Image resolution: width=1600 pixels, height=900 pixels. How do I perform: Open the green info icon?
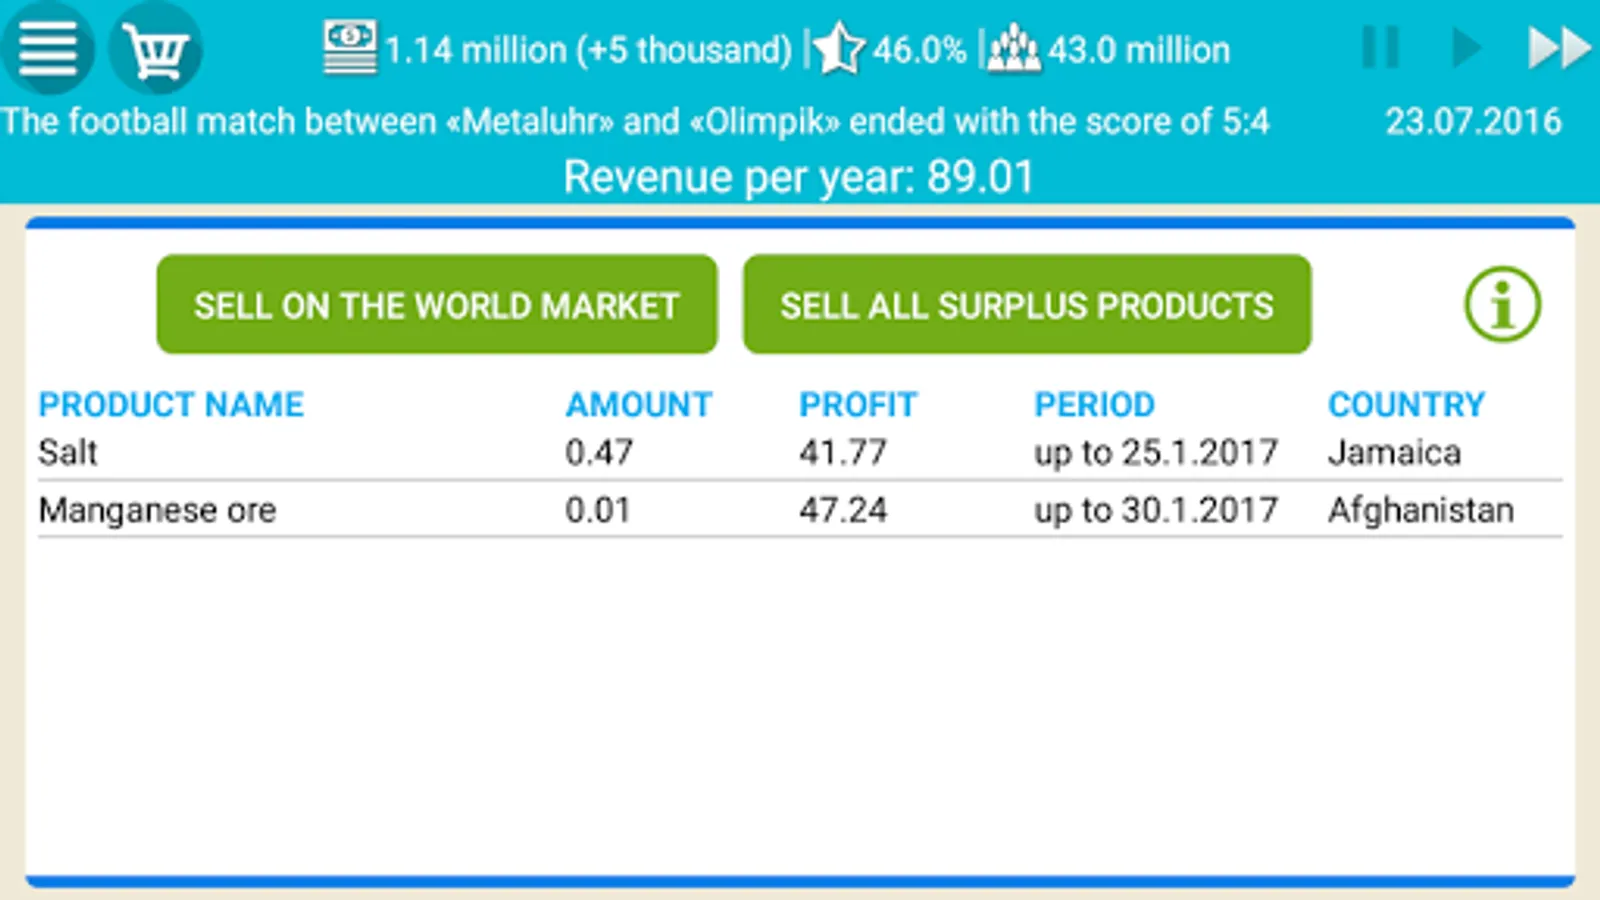click(1502, 304)
